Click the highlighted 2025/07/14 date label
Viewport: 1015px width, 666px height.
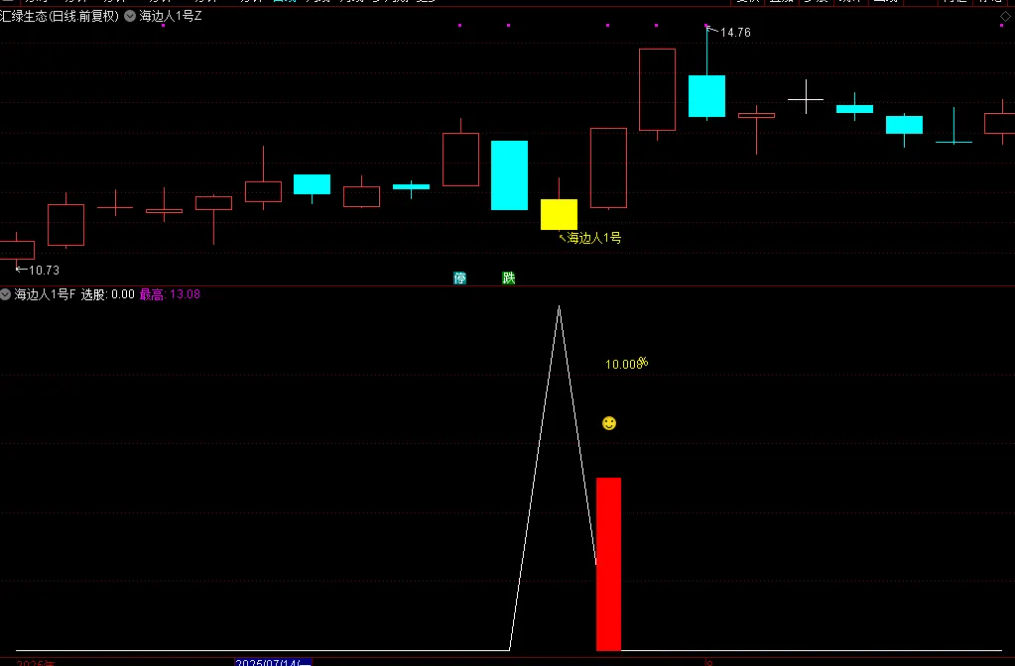pyautogui.click(x=273, y=662)
